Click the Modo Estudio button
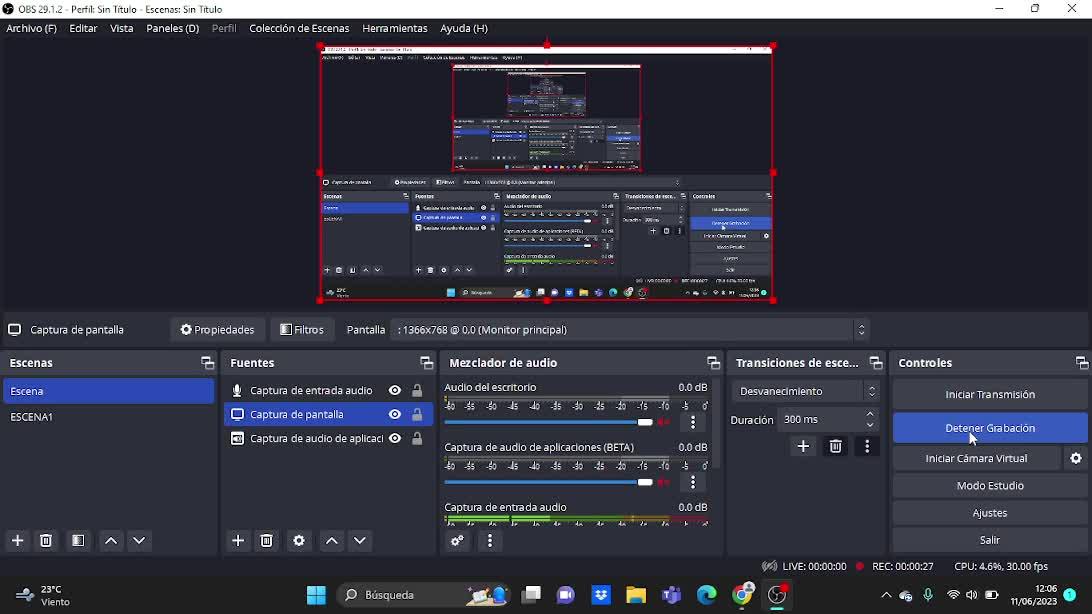Screen dimensions: 1092x614 989,486
